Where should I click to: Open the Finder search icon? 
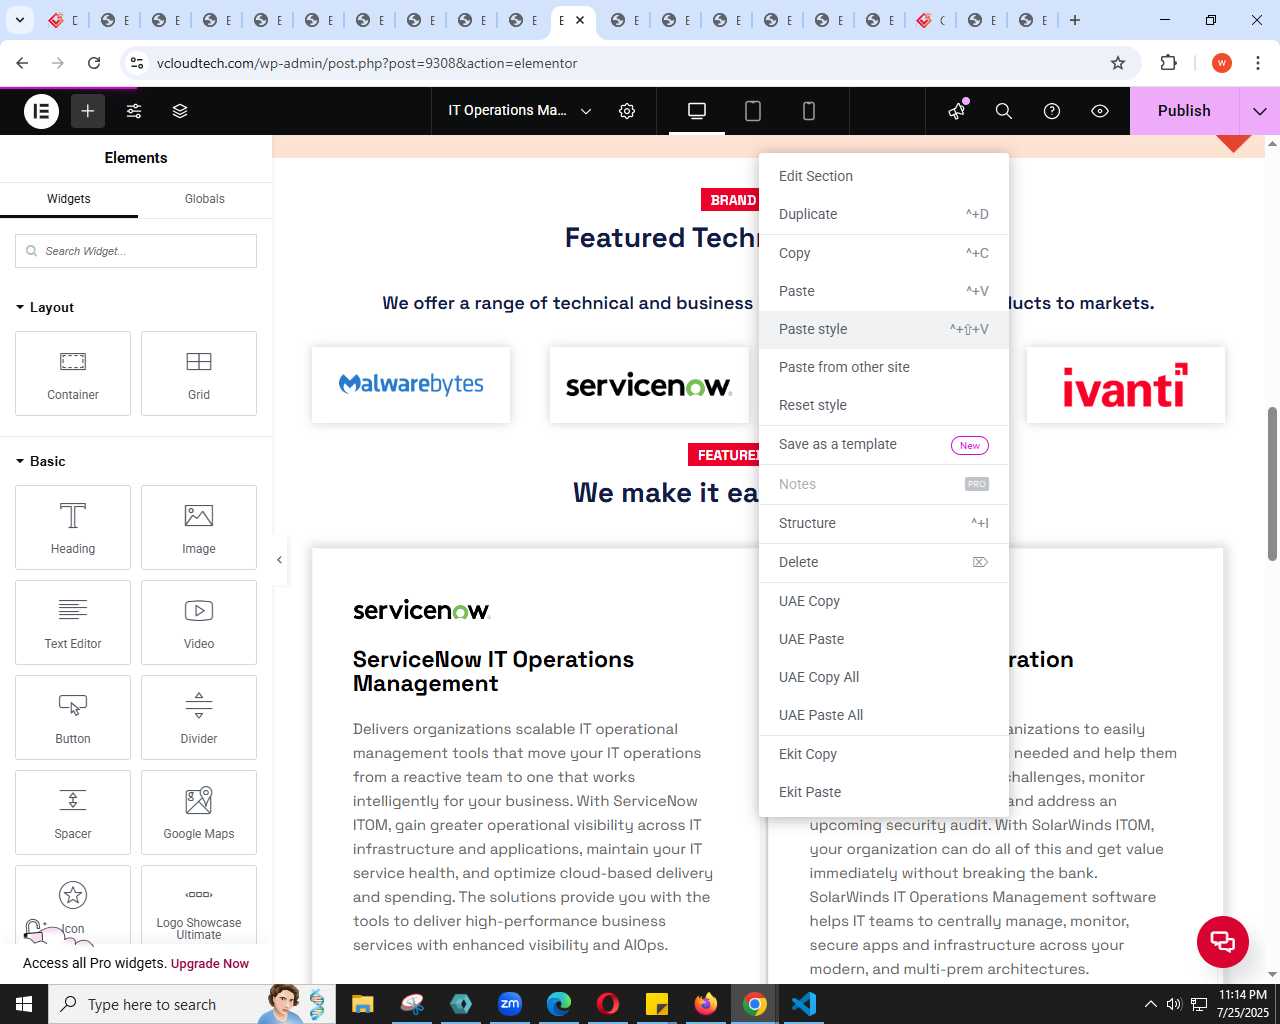pos(1004,111)
